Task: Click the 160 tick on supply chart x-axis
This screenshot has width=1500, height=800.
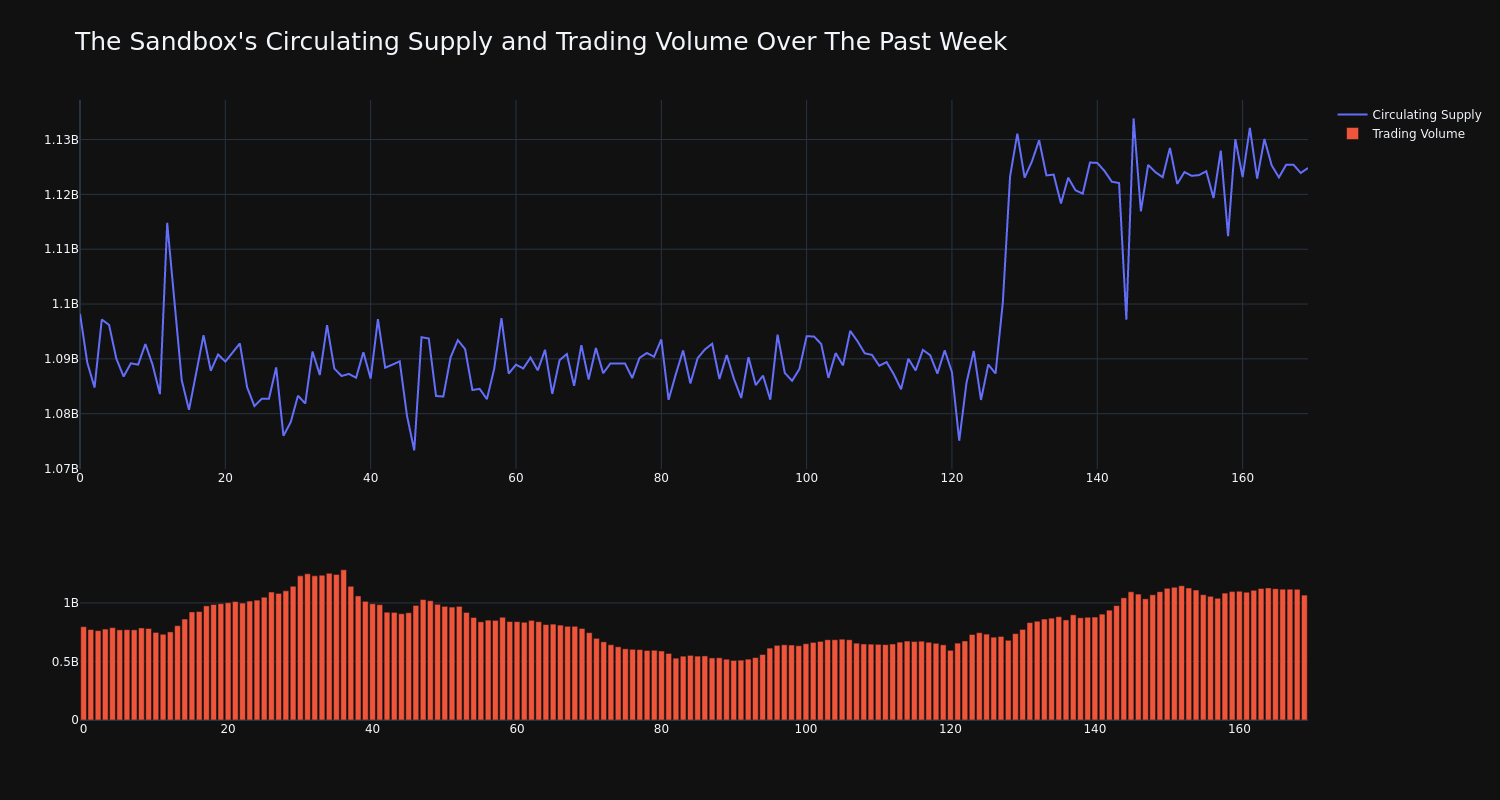Action: tap(1242, 478)
